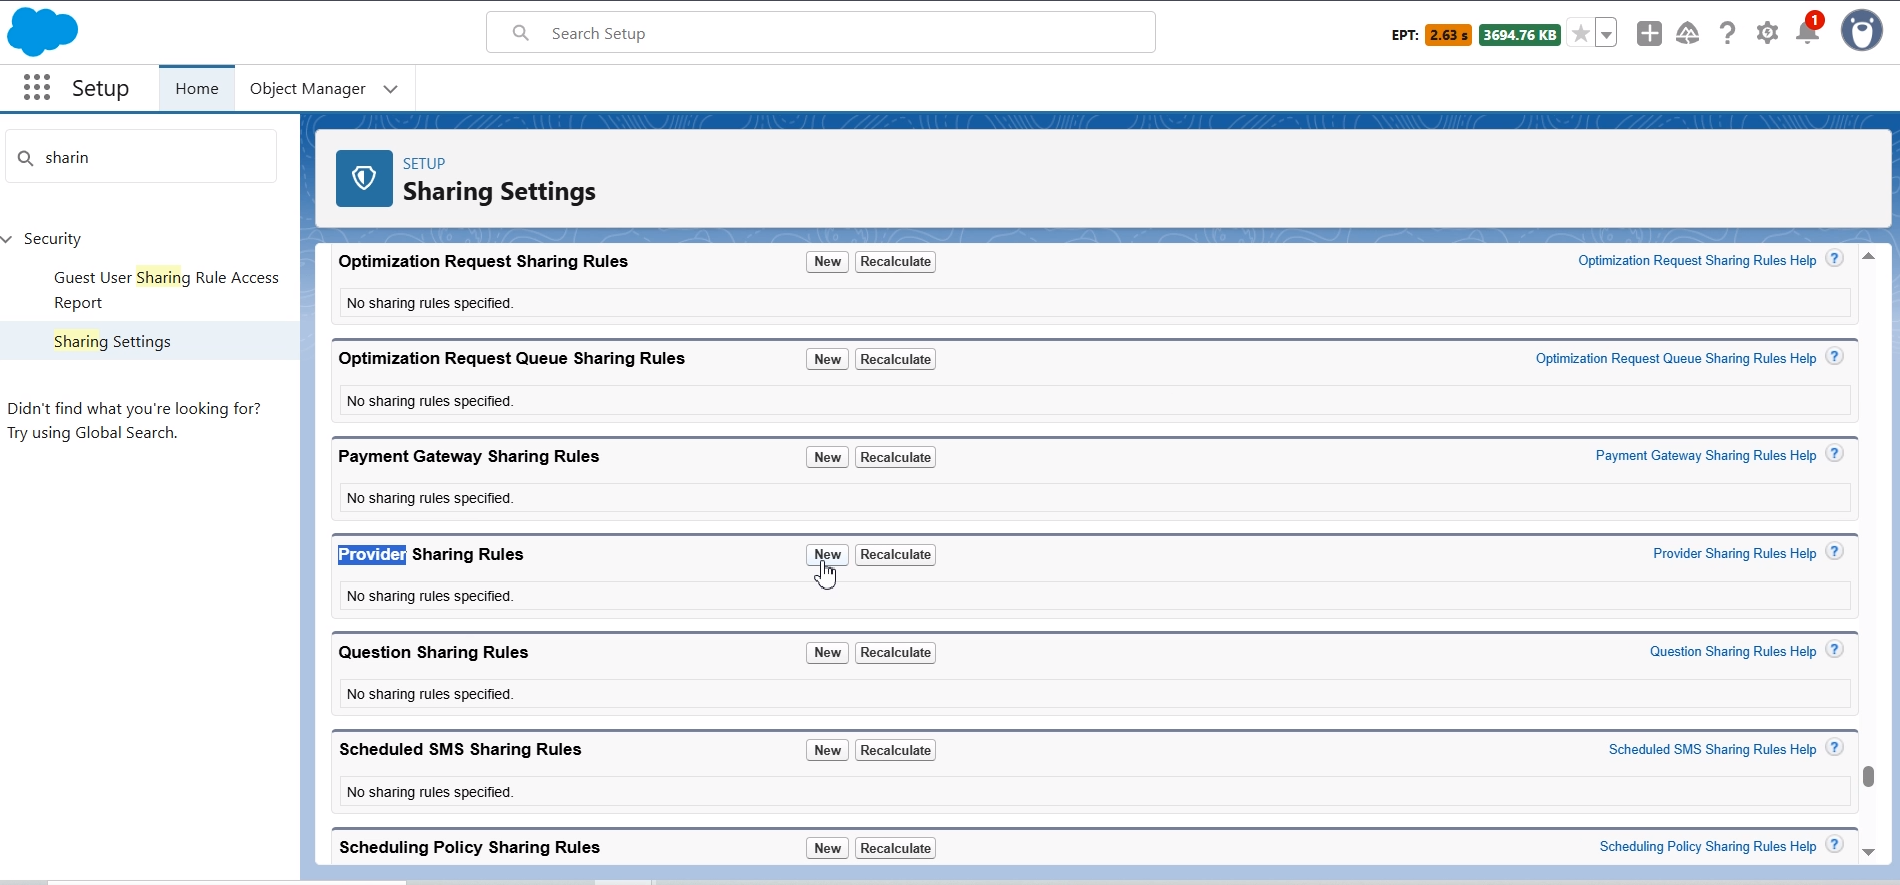Click help icon for Scheduling Policy Sharing Rules
This screenshot has width=1900, height=885.
click(x=1835, y=845)
